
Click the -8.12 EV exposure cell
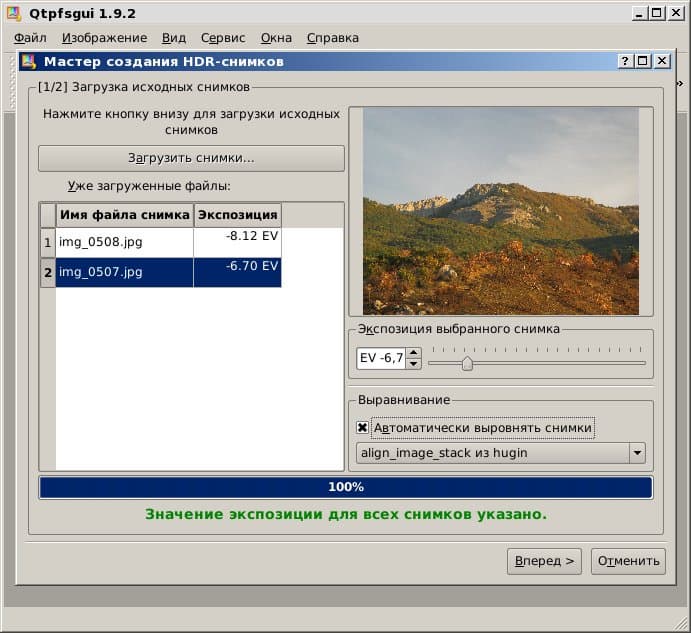click(x=238, y=242)
